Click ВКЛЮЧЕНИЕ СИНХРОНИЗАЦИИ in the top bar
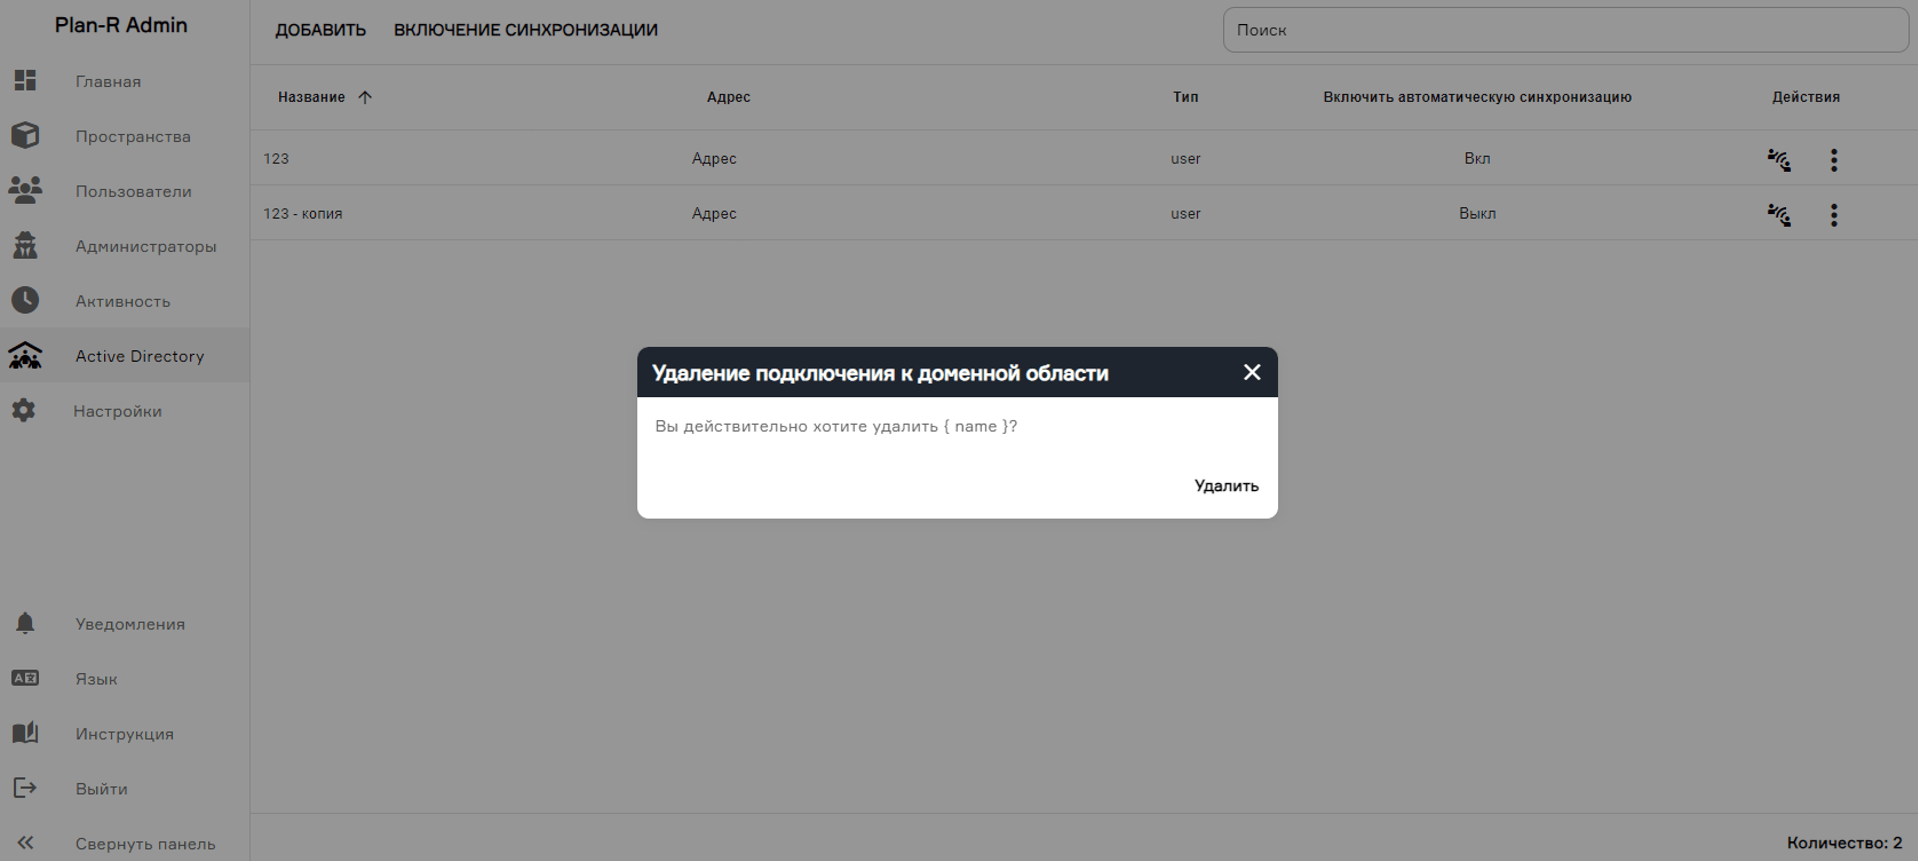Viewport: 1918px width, 861px height. pos(525,30)
